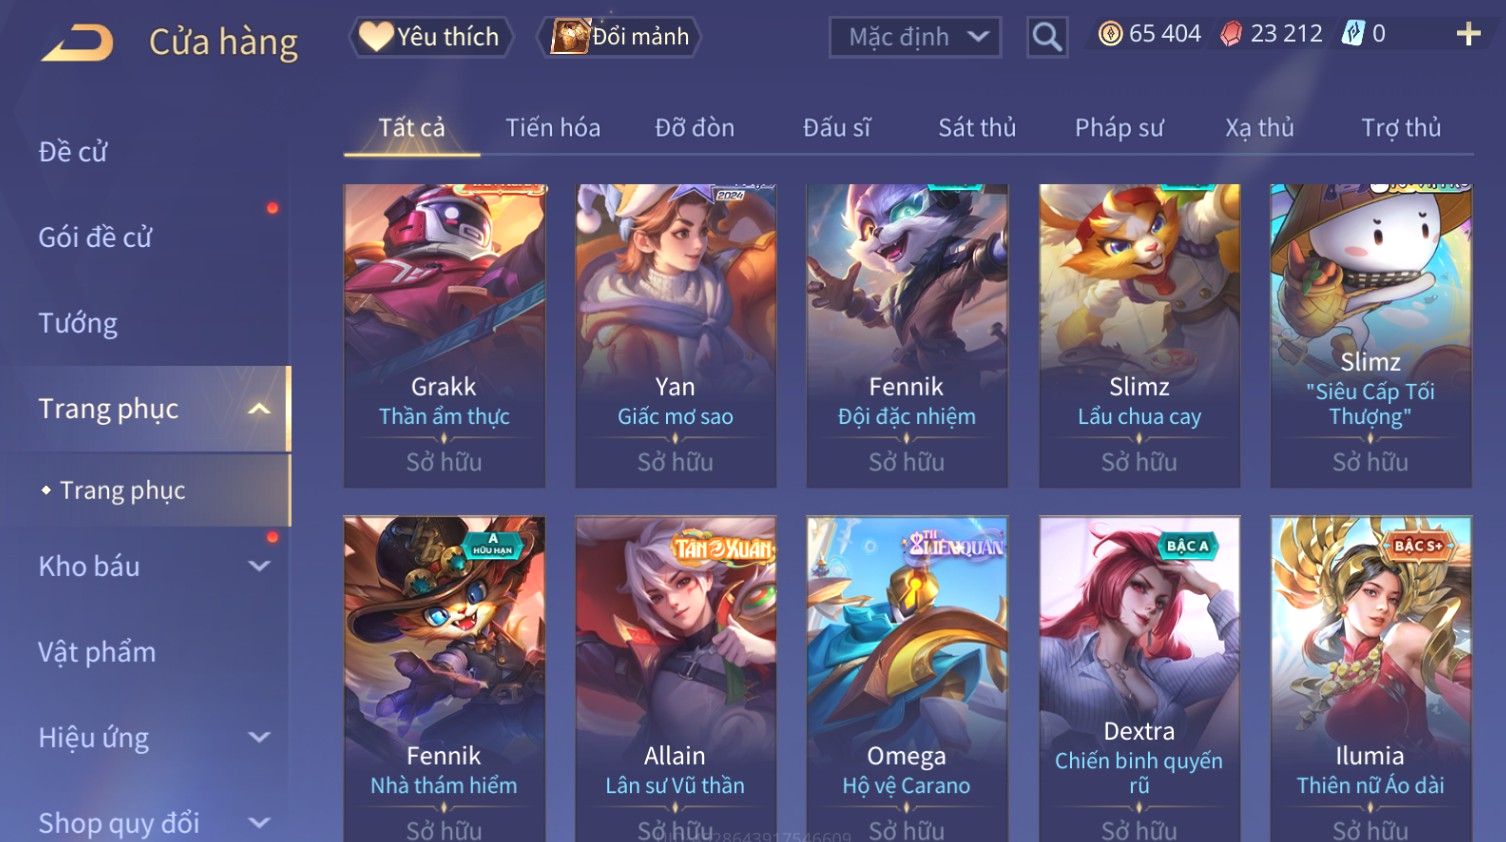
Task: Select Ilumia Thiên nữ Áo dài card
Action: 1370,679
